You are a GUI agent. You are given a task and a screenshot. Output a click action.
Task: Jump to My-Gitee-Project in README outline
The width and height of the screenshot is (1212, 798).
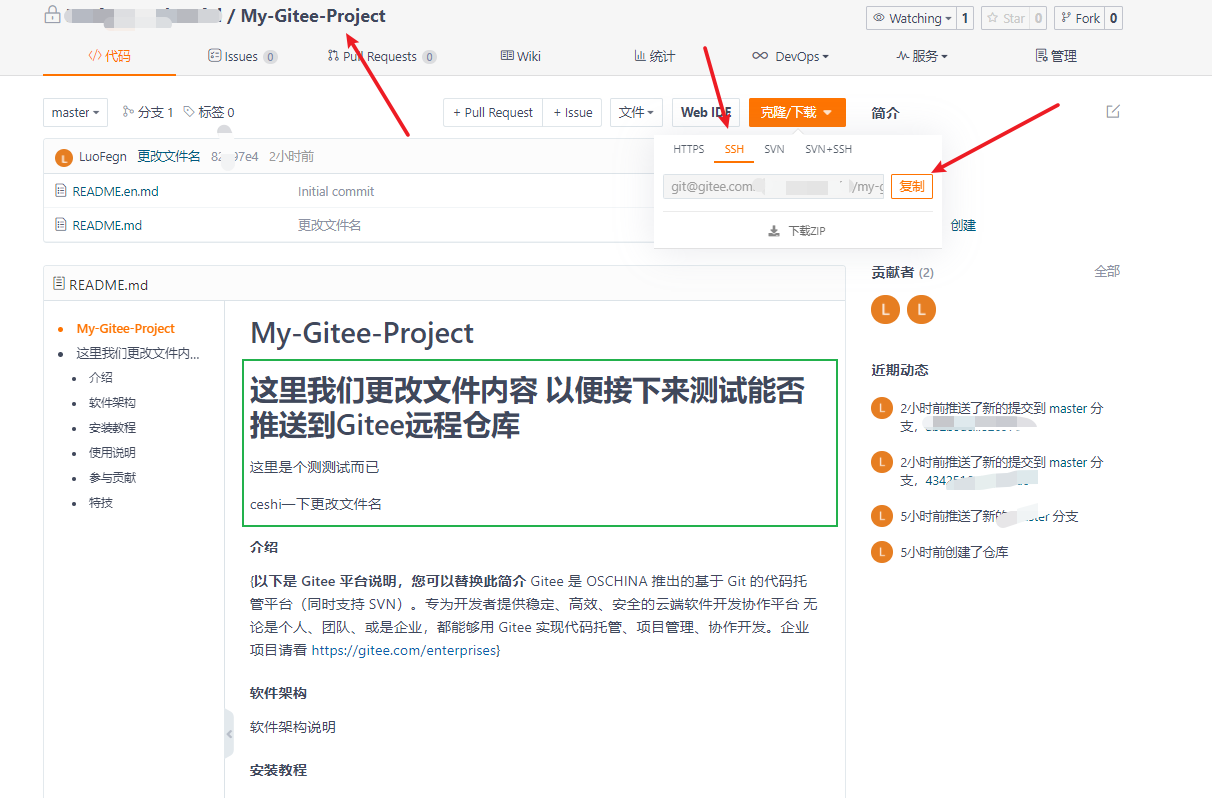[126, 328]
